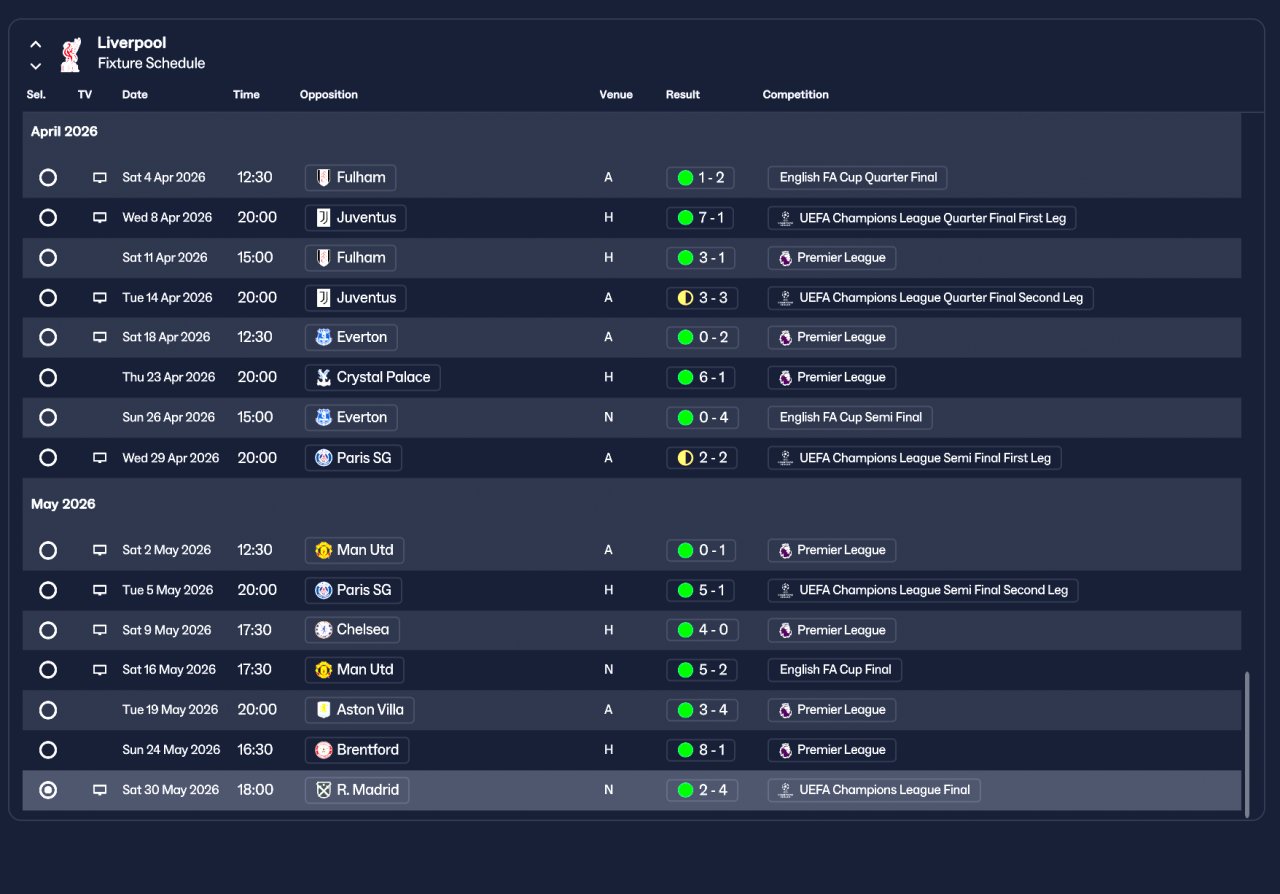The width and height of the screenshot is (1280, 894).
Task: Click the down chevron beside Liverpool
Action: point(36,66)
